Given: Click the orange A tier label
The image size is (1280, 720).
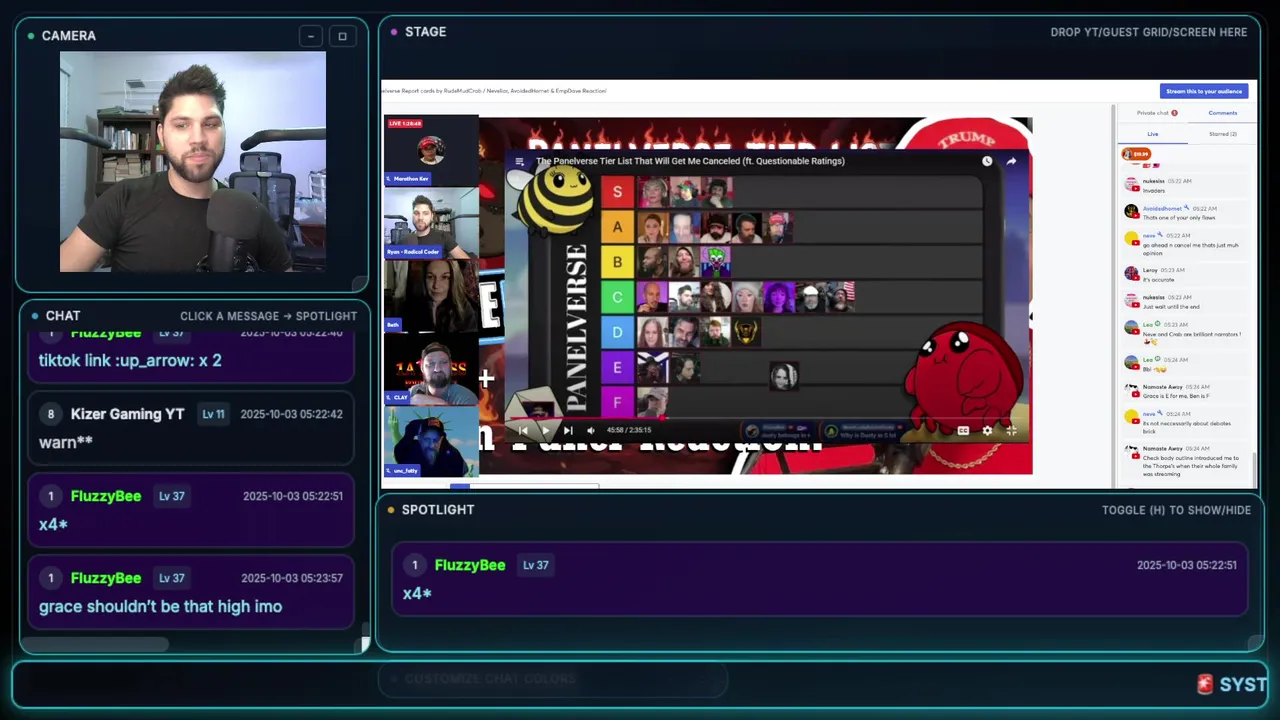Looking at the screenshot, I should (617, 227).
